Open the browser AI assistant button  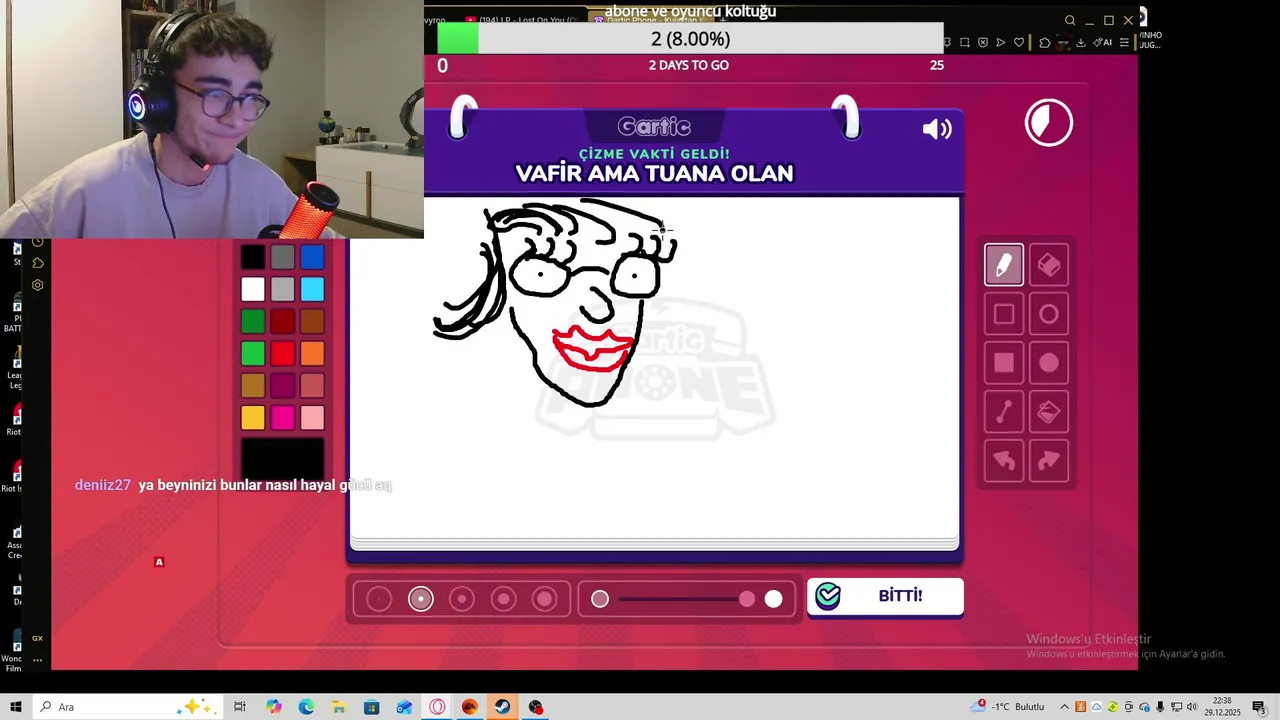[1103, 42]
